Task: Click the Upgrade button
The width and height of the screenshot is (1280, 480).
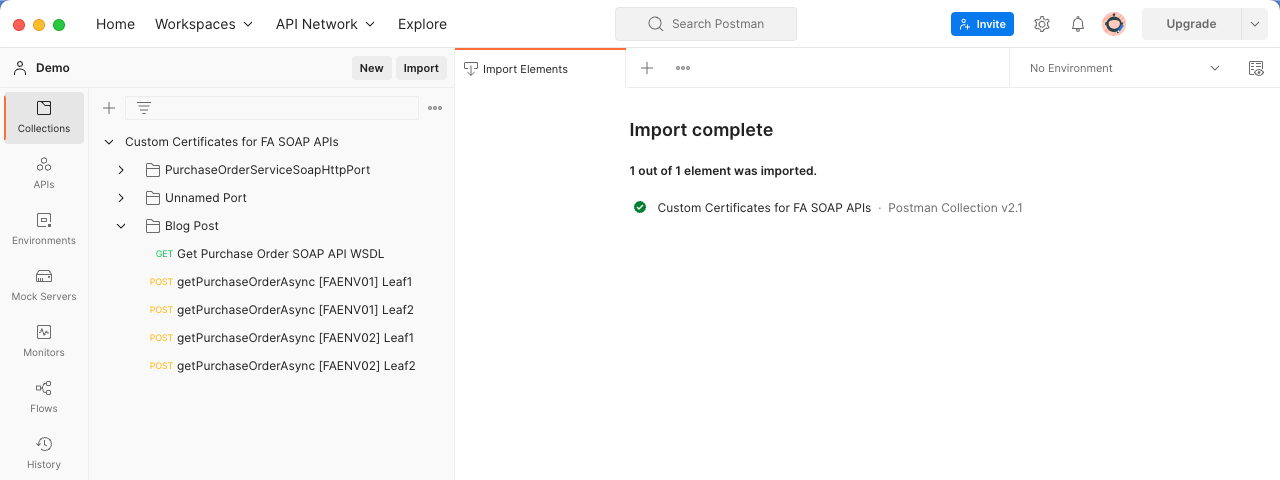Action: pyautogui.click(x=1191, y=24)
